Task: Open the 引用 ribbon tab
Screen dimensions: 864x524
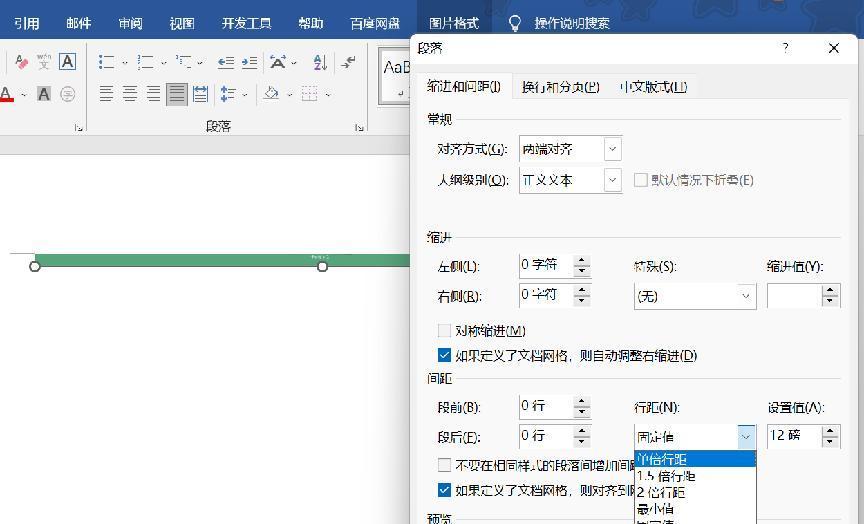Action: (x=26, y=23)
